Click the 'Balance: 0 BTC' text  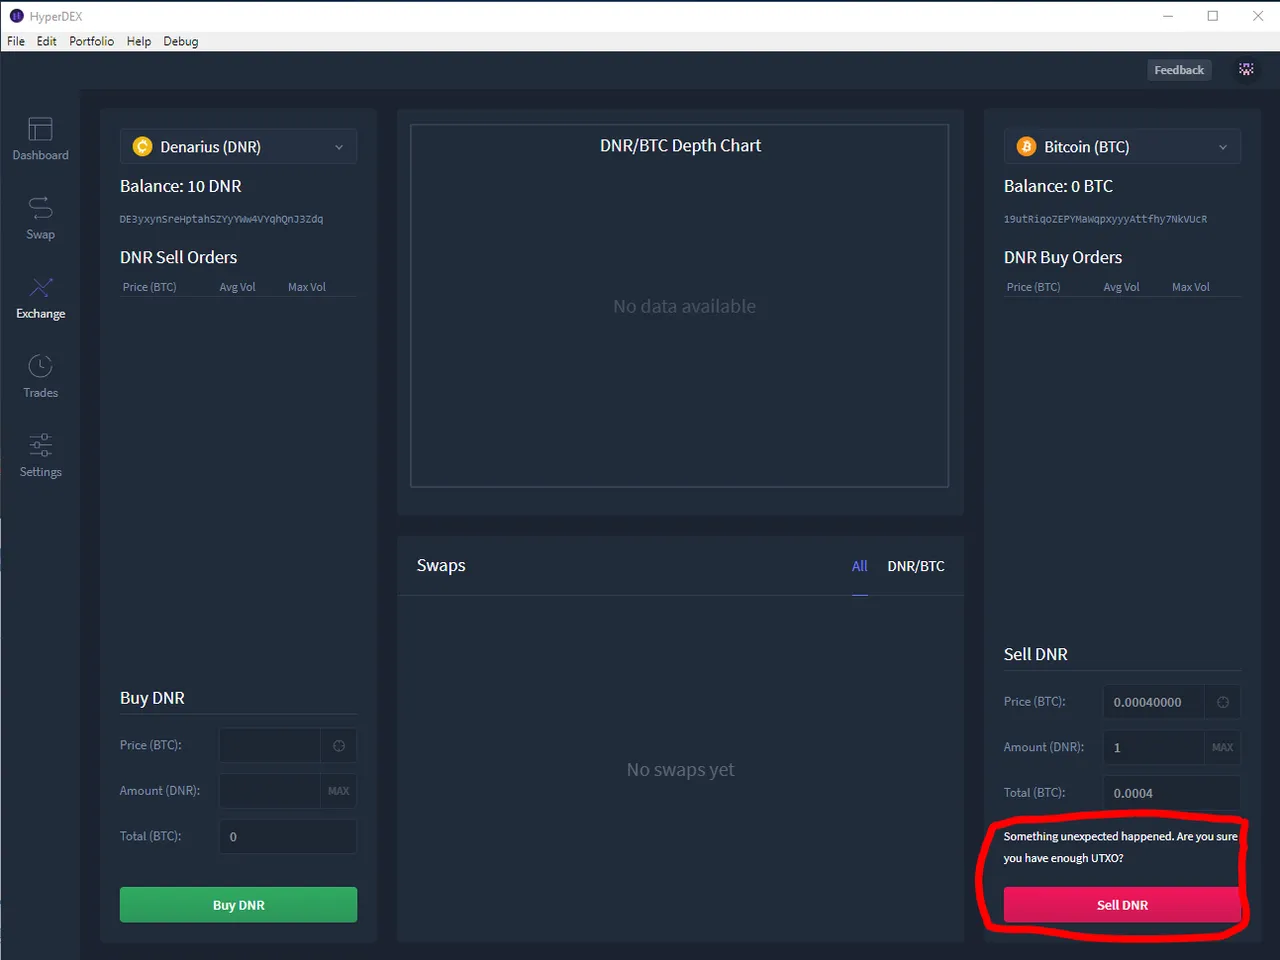point(1058,186)
